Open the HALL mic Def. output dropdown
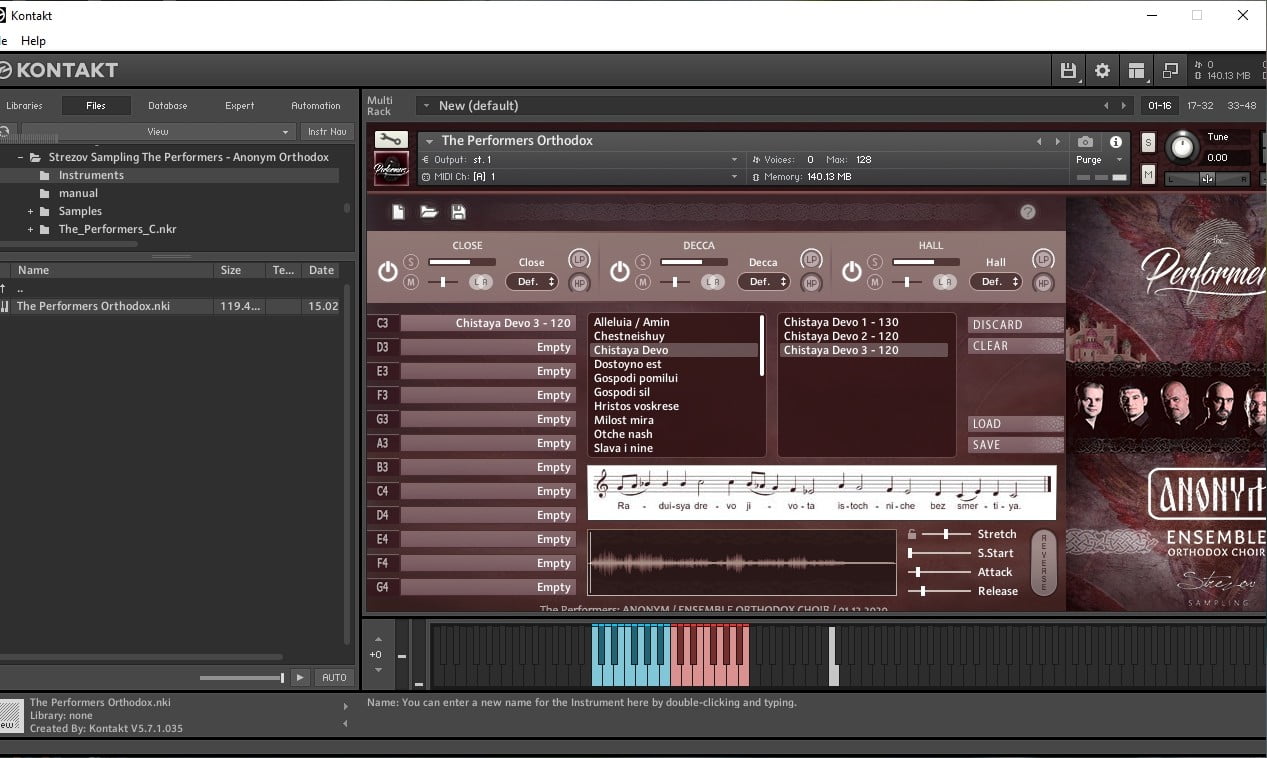Viewport: 1267px width, 758px height. pos(995,282)
